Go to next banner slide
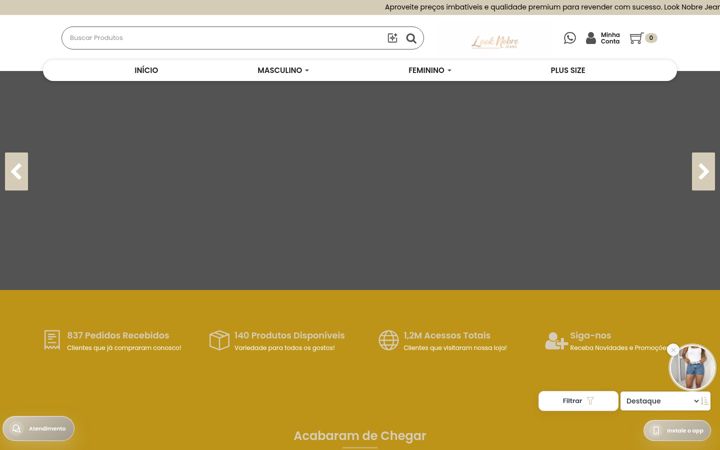Image resolution: width=720 pixels, height=450 pixels. (x=703, y=171)
